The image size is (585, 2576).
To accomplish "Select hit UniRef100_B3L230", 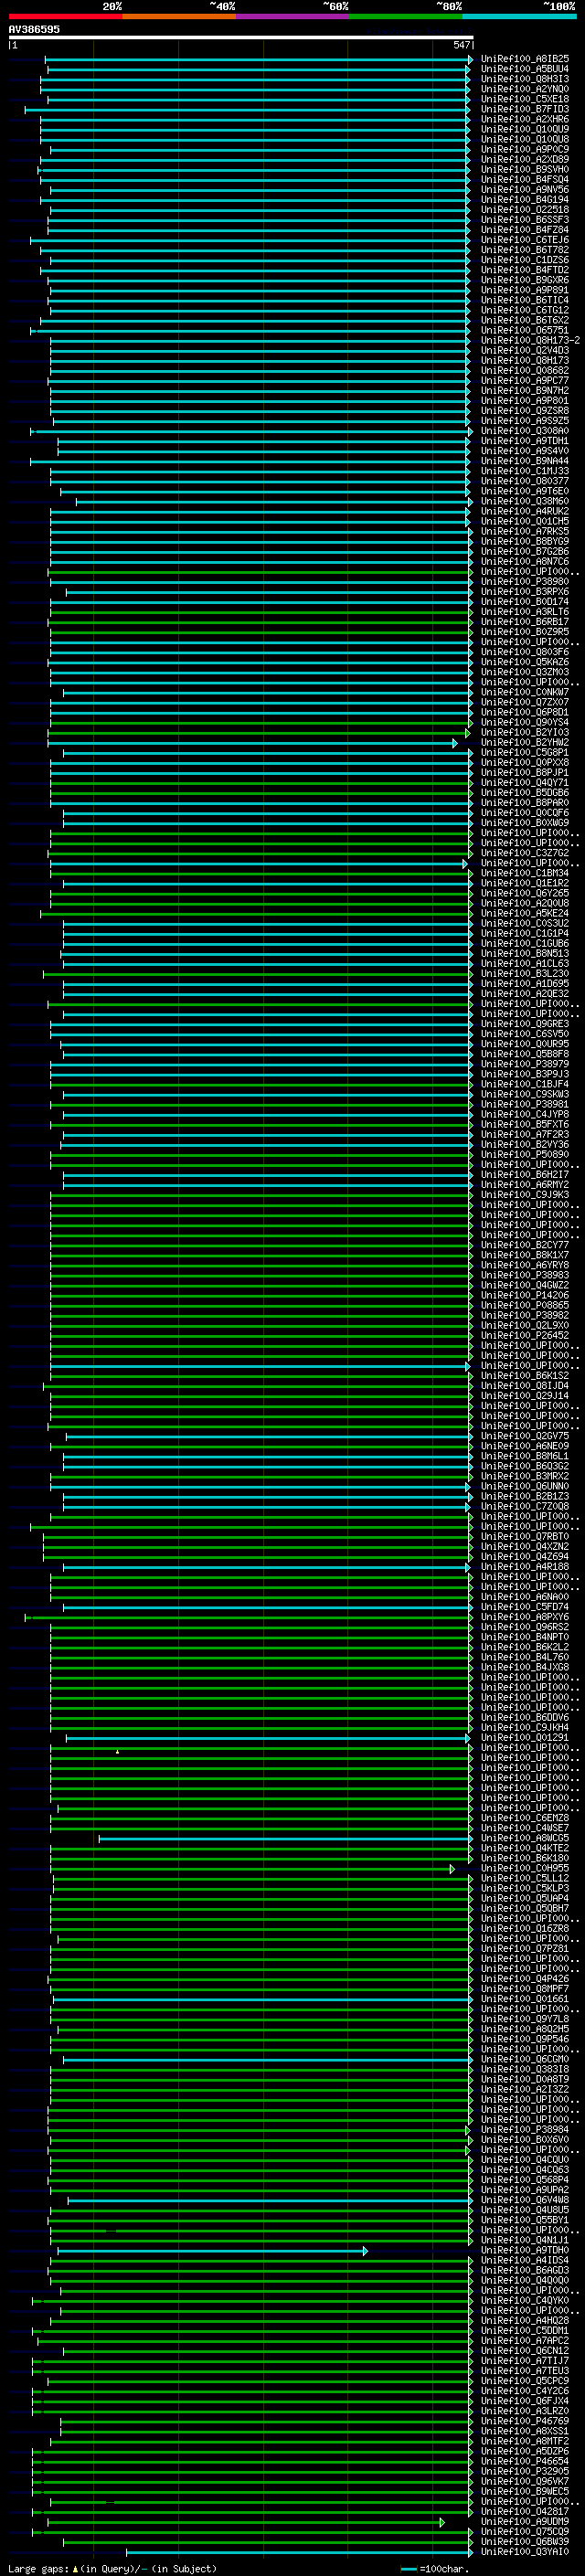I will (524, 973).
